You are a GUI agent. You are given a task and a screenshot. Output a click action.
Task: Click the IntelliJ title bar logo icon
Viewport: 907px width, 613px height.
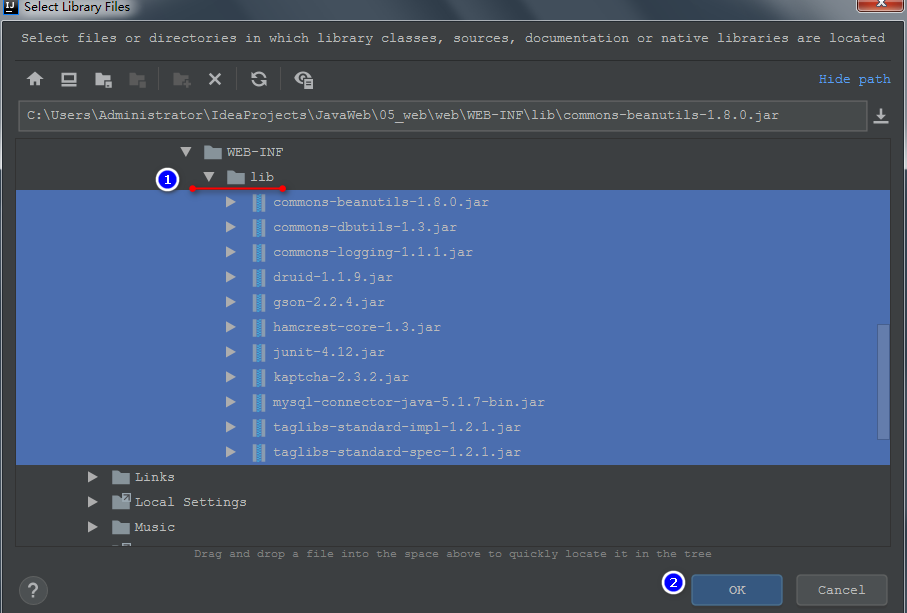(11, 6)
